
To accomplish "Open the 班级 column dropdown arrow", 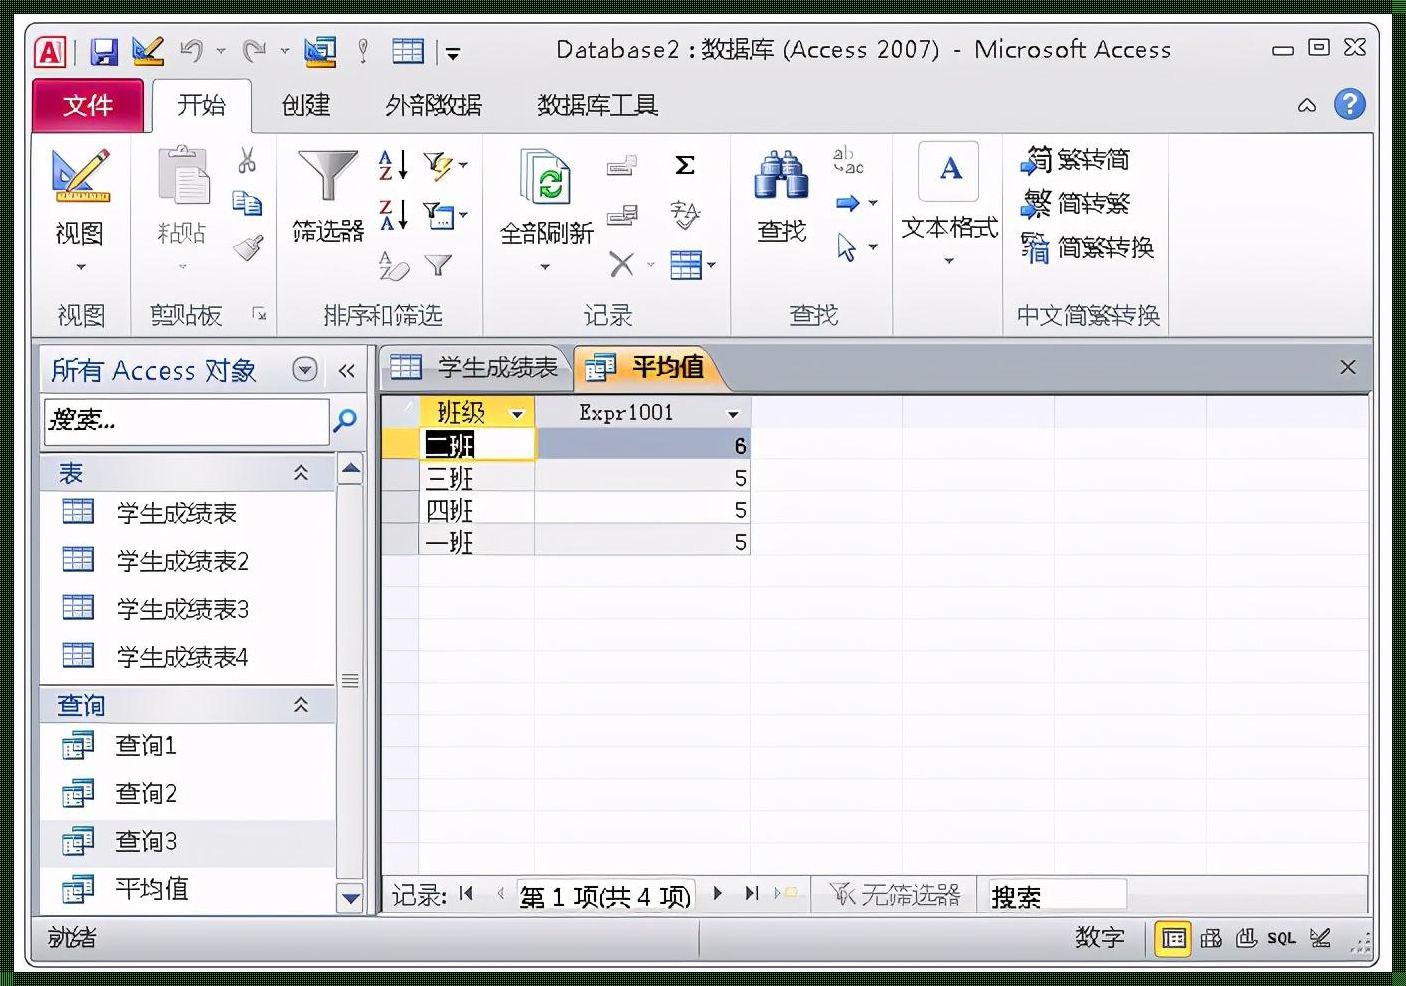I will 517,413.
